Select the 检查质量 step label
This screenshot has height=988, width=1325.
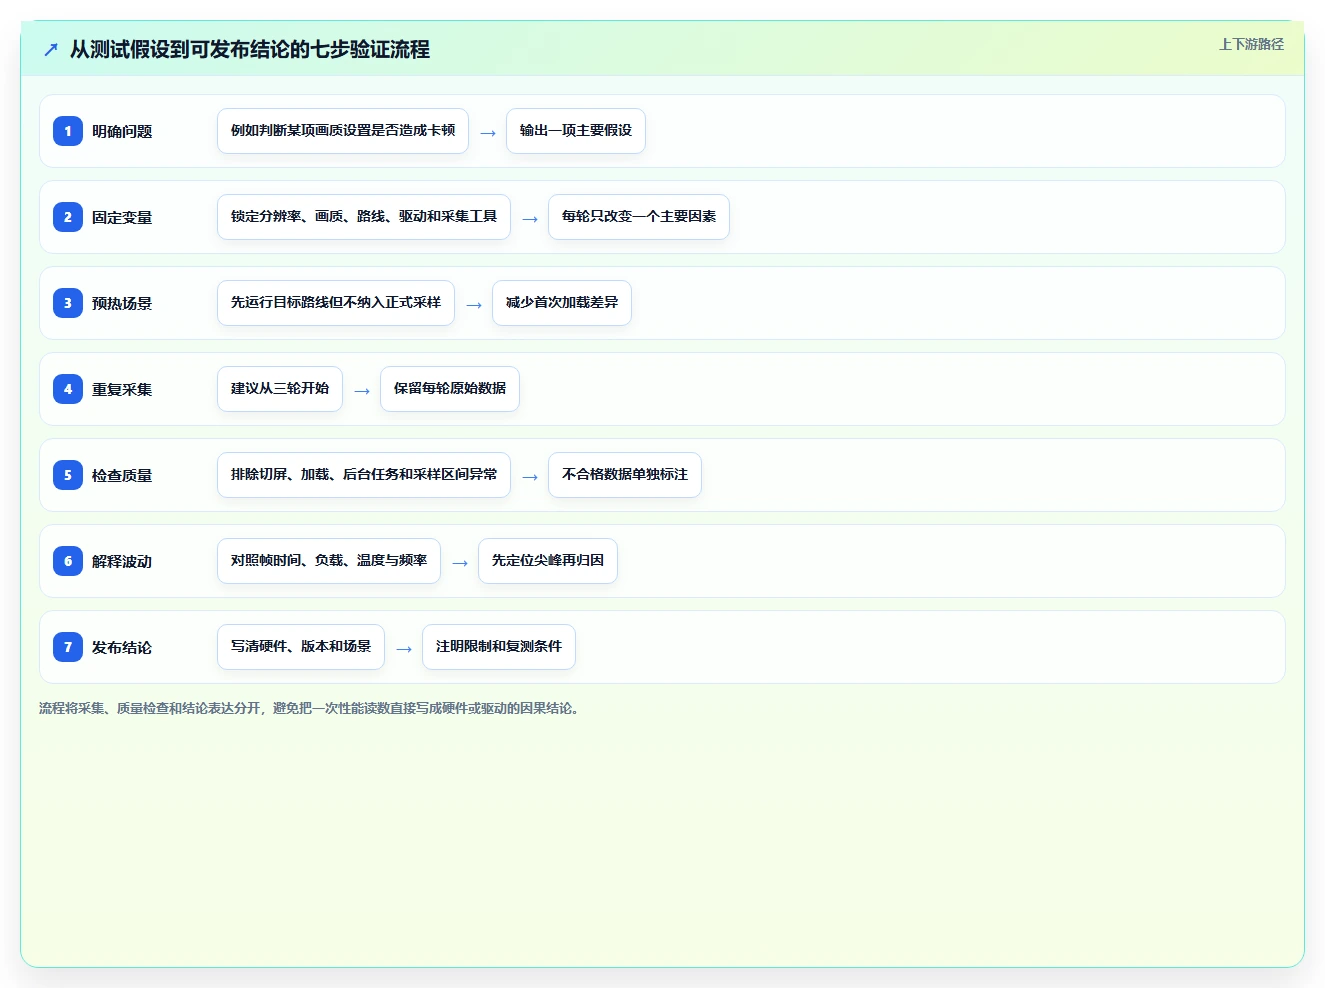[x=122, y=476]
